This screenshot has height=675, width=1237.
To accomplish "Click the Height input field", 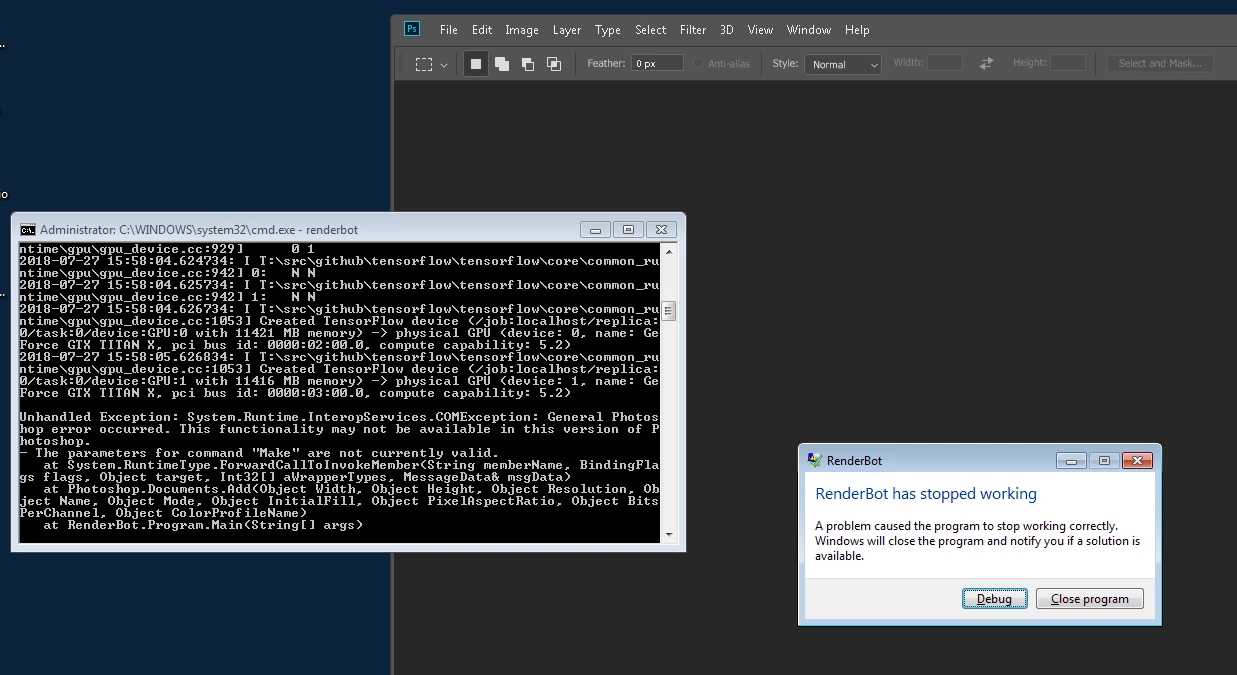I will [1067, 63].
